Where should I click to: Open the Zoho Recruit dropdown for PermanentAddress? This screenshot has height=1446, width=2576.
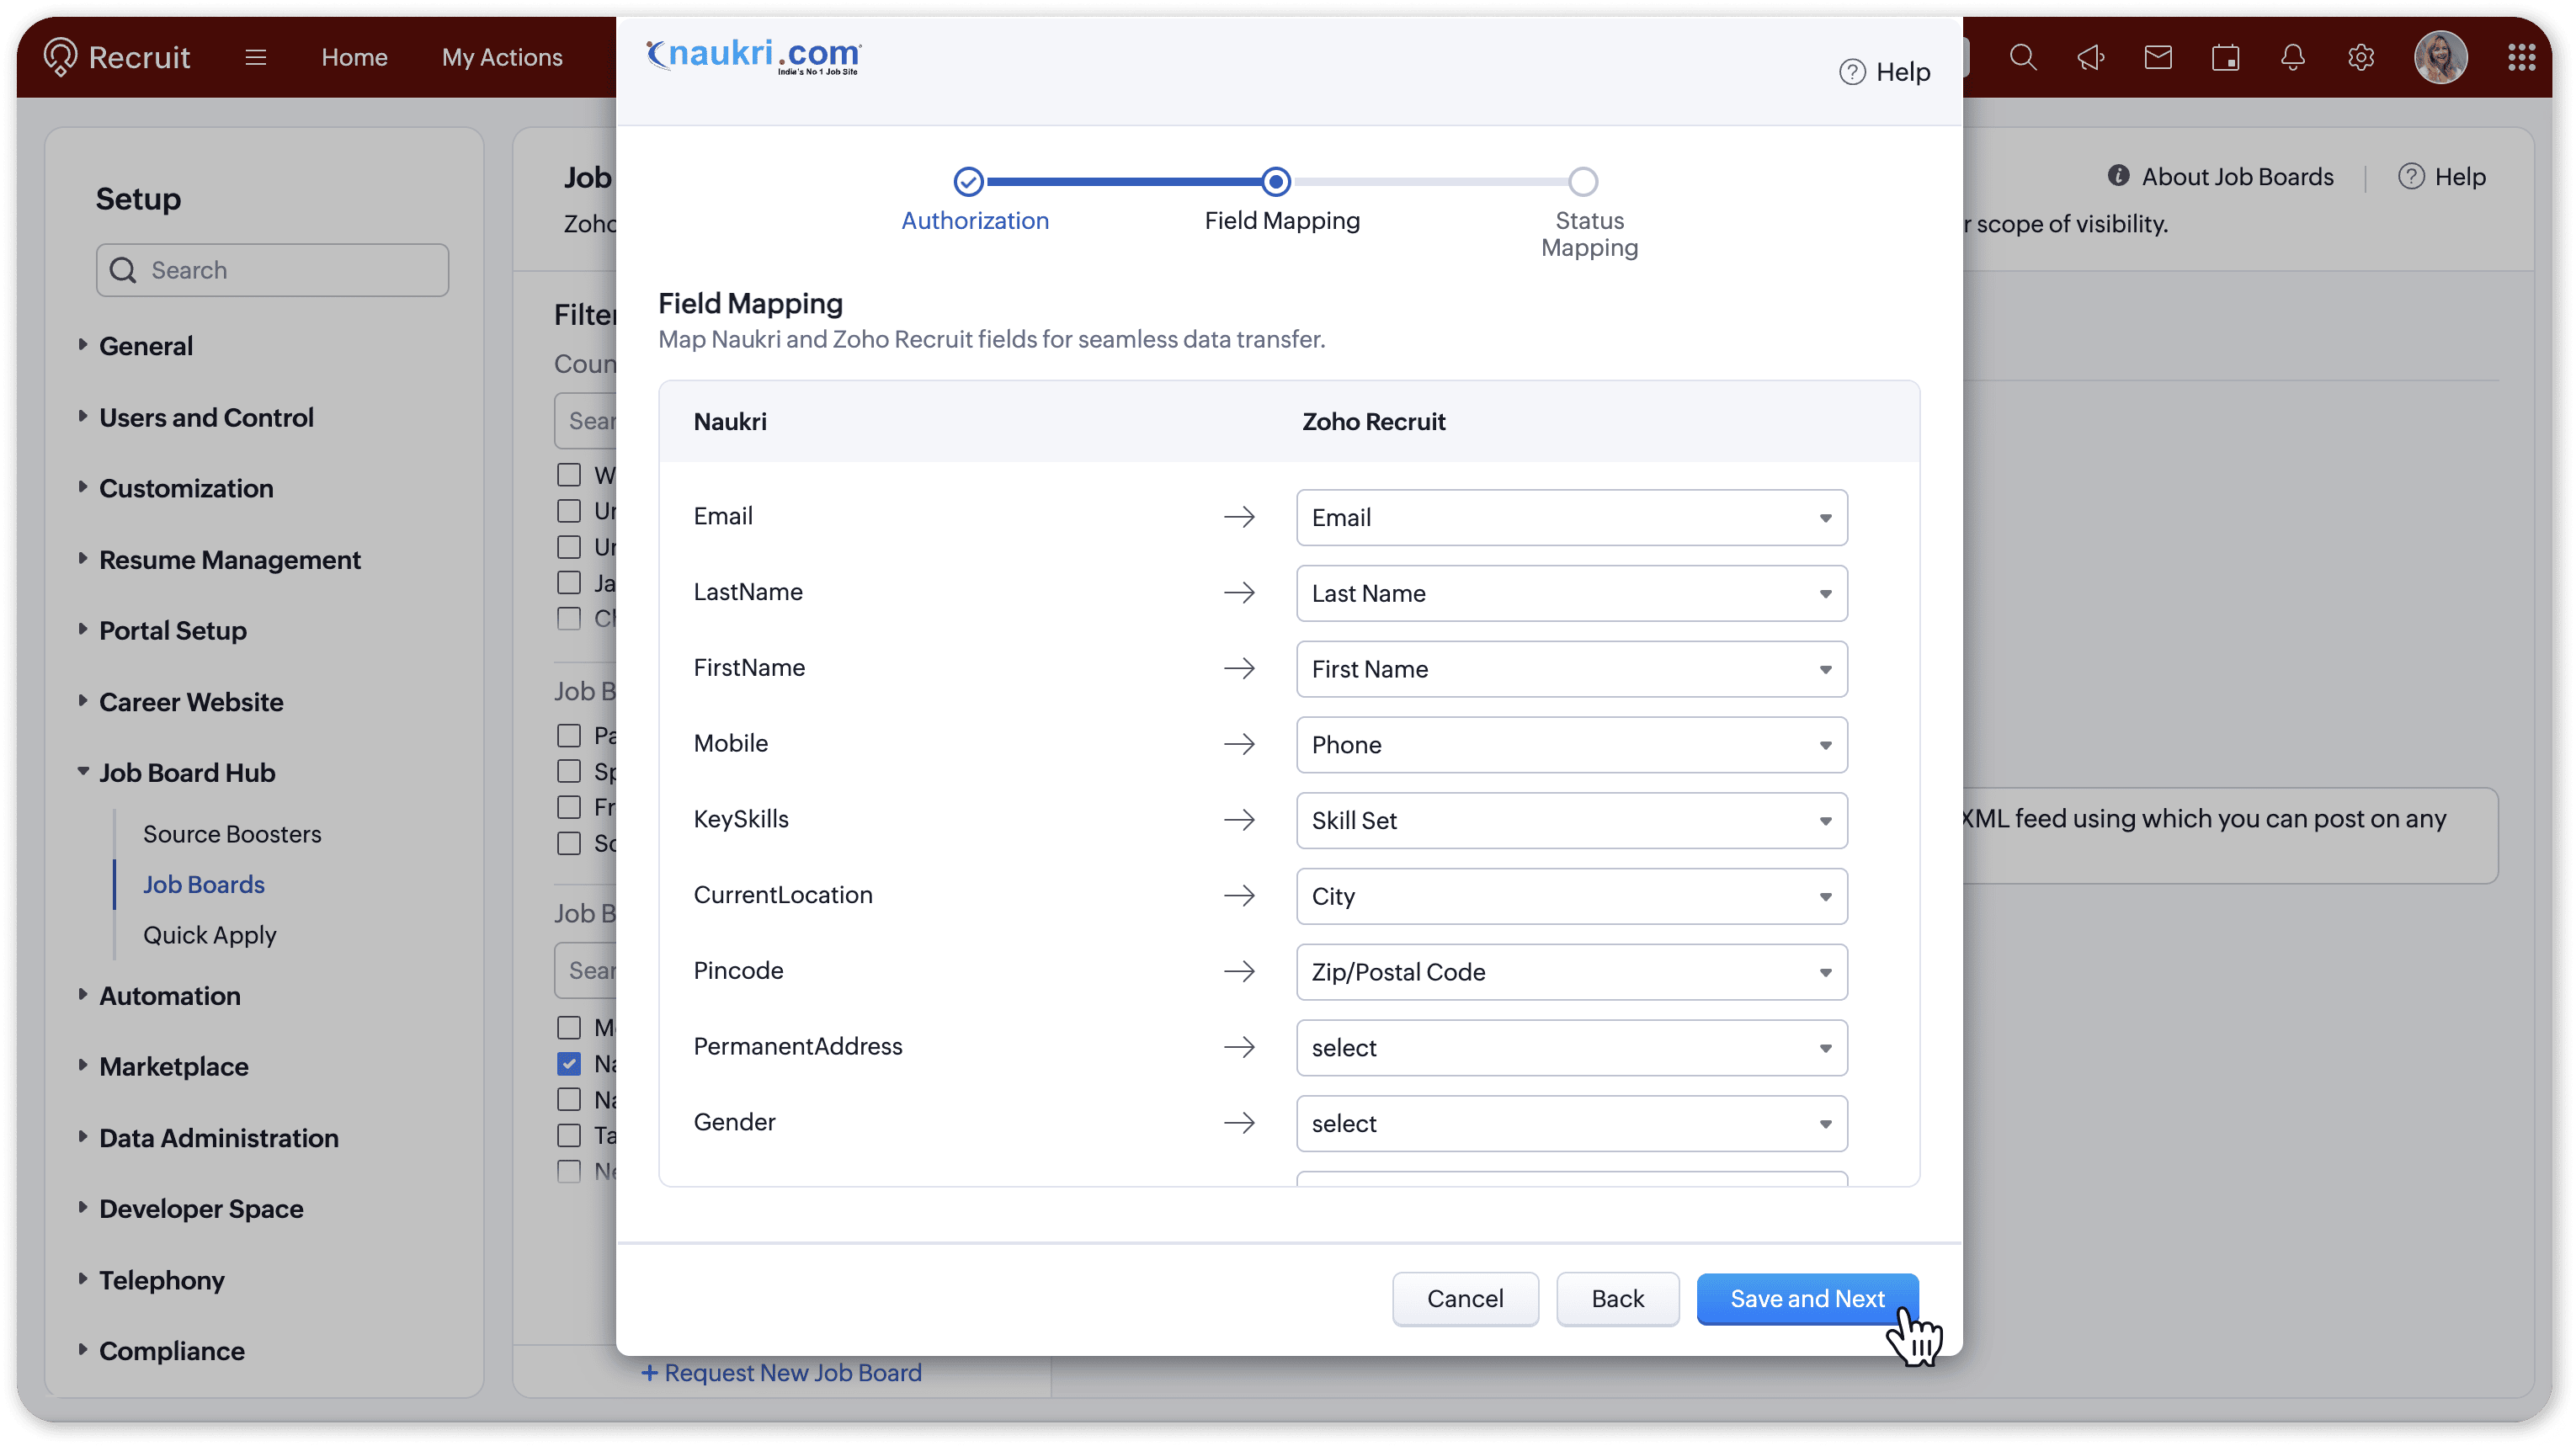click(1571, 1048)
